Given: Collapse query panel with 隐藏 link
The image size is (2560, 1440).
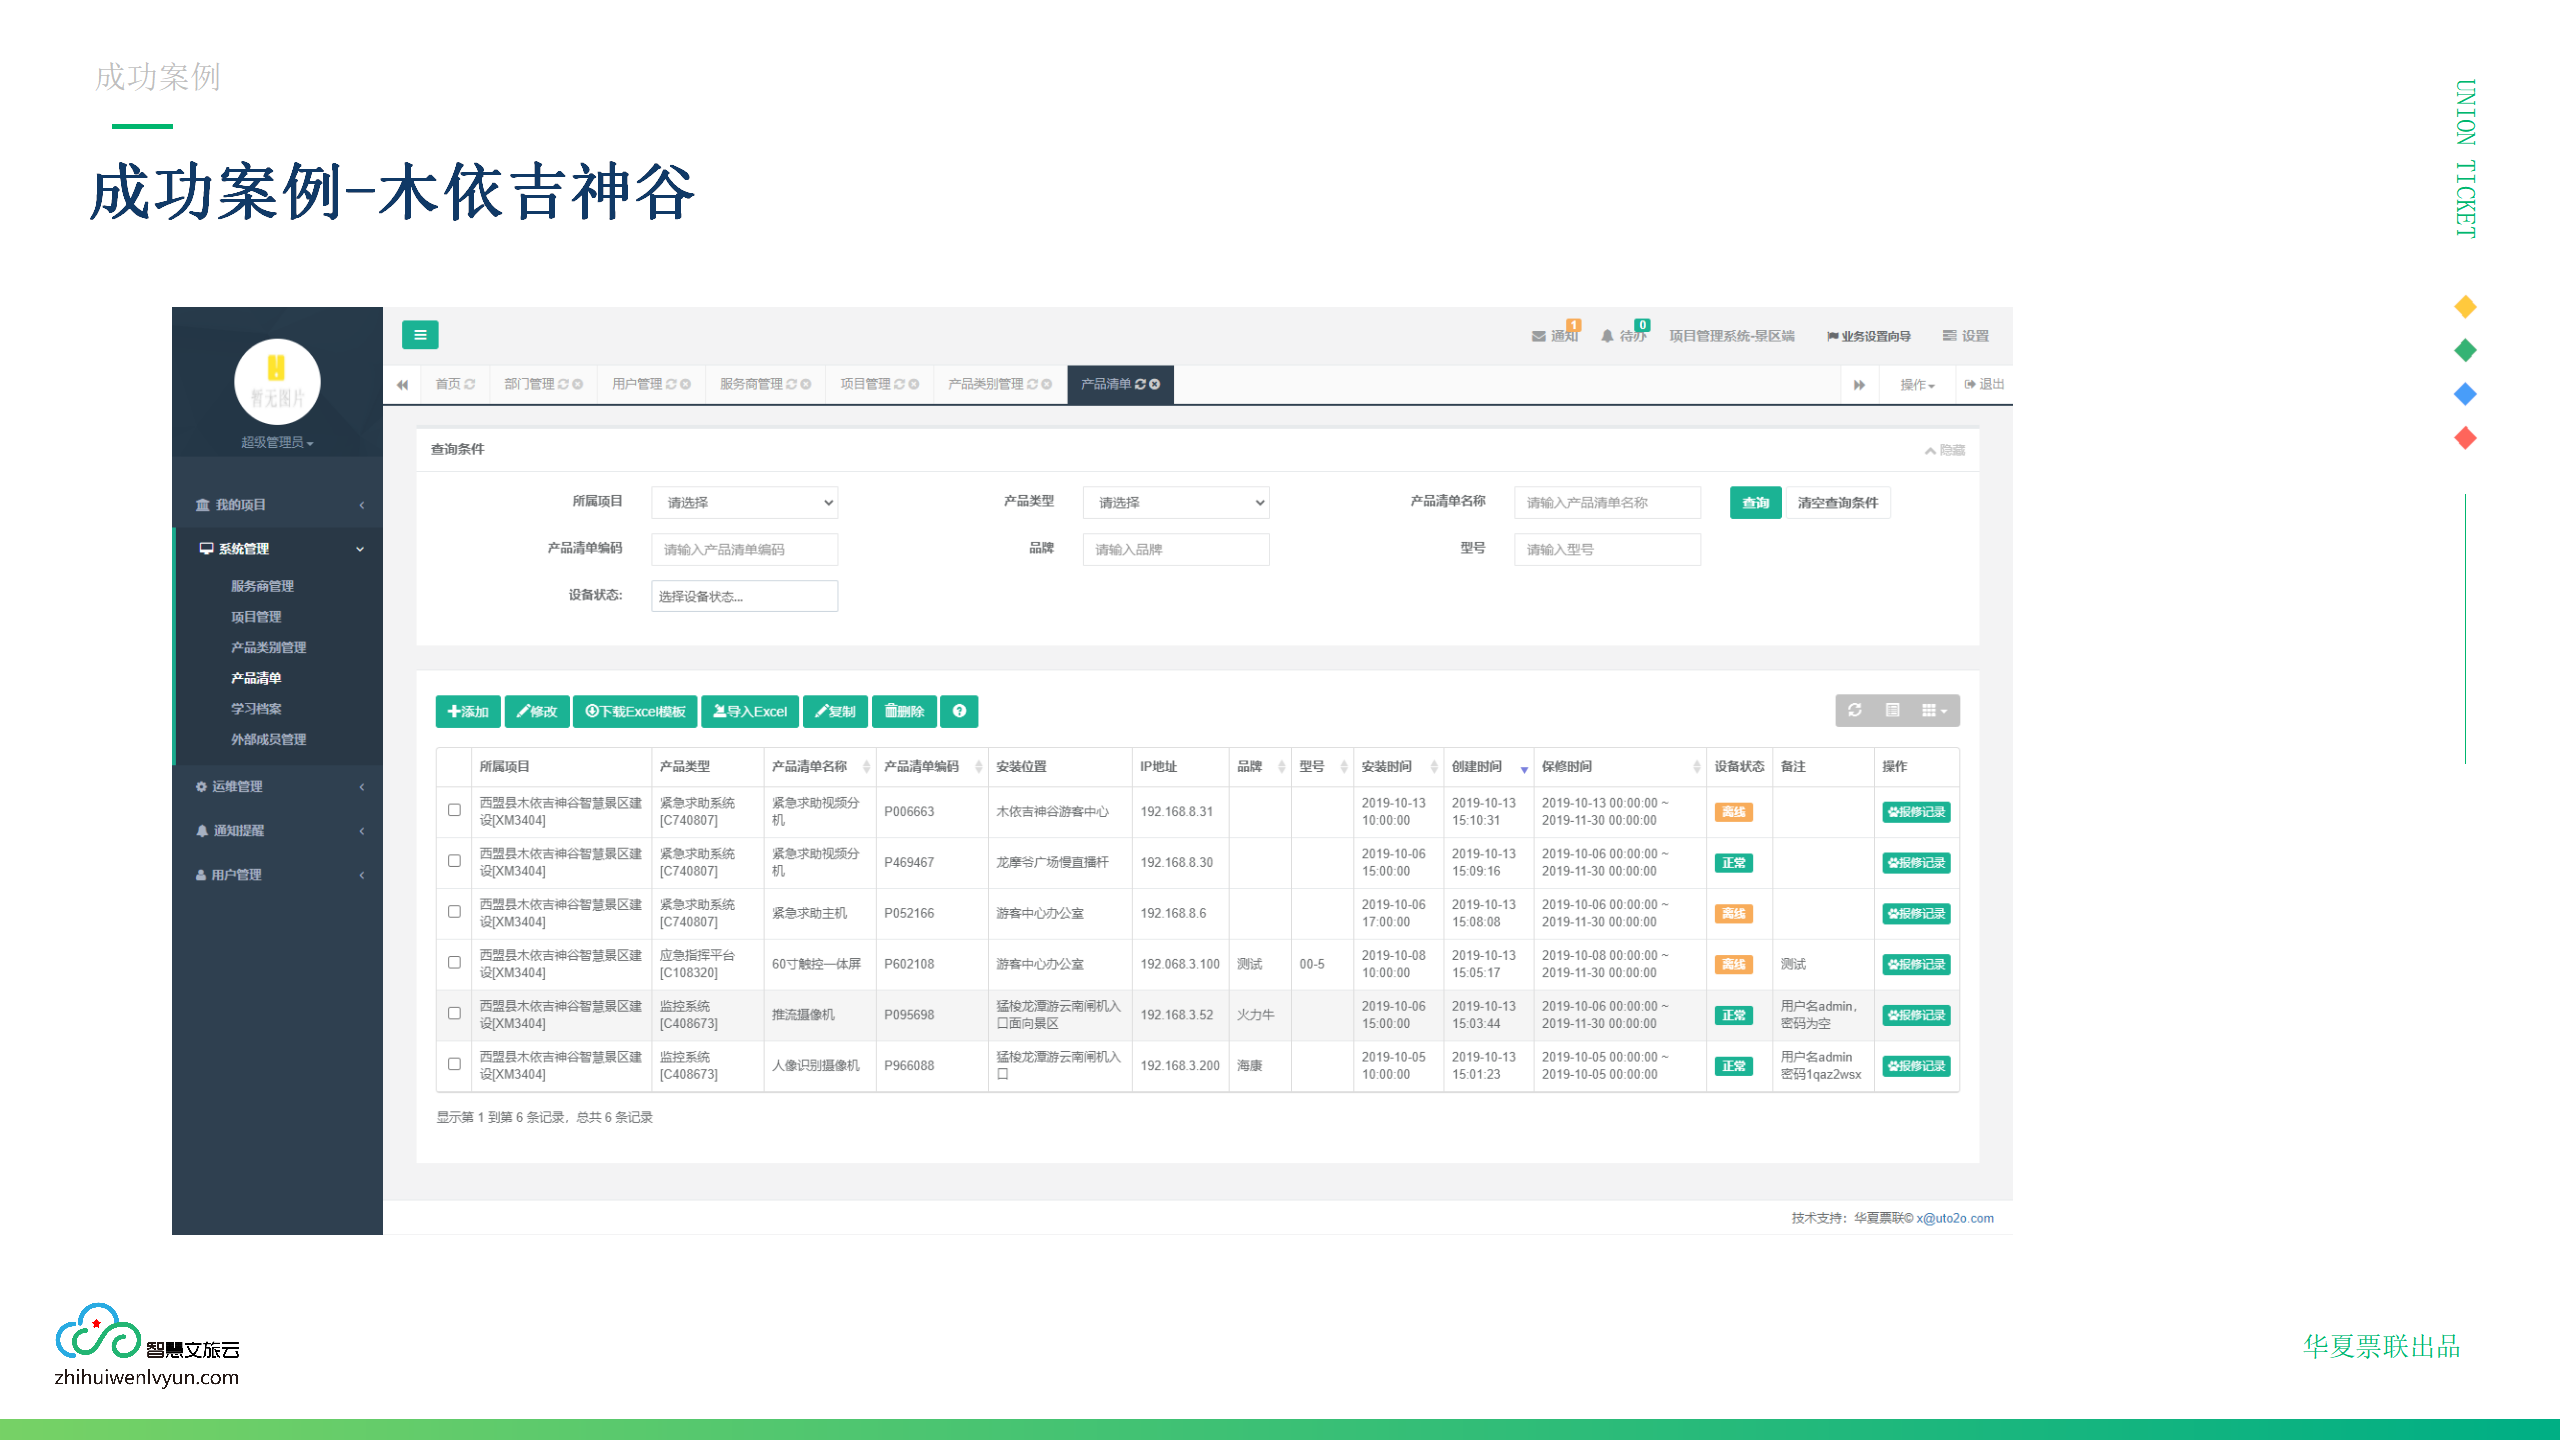Looking at the screenshot, I should pyautogui.click(x=1945, y=450).
